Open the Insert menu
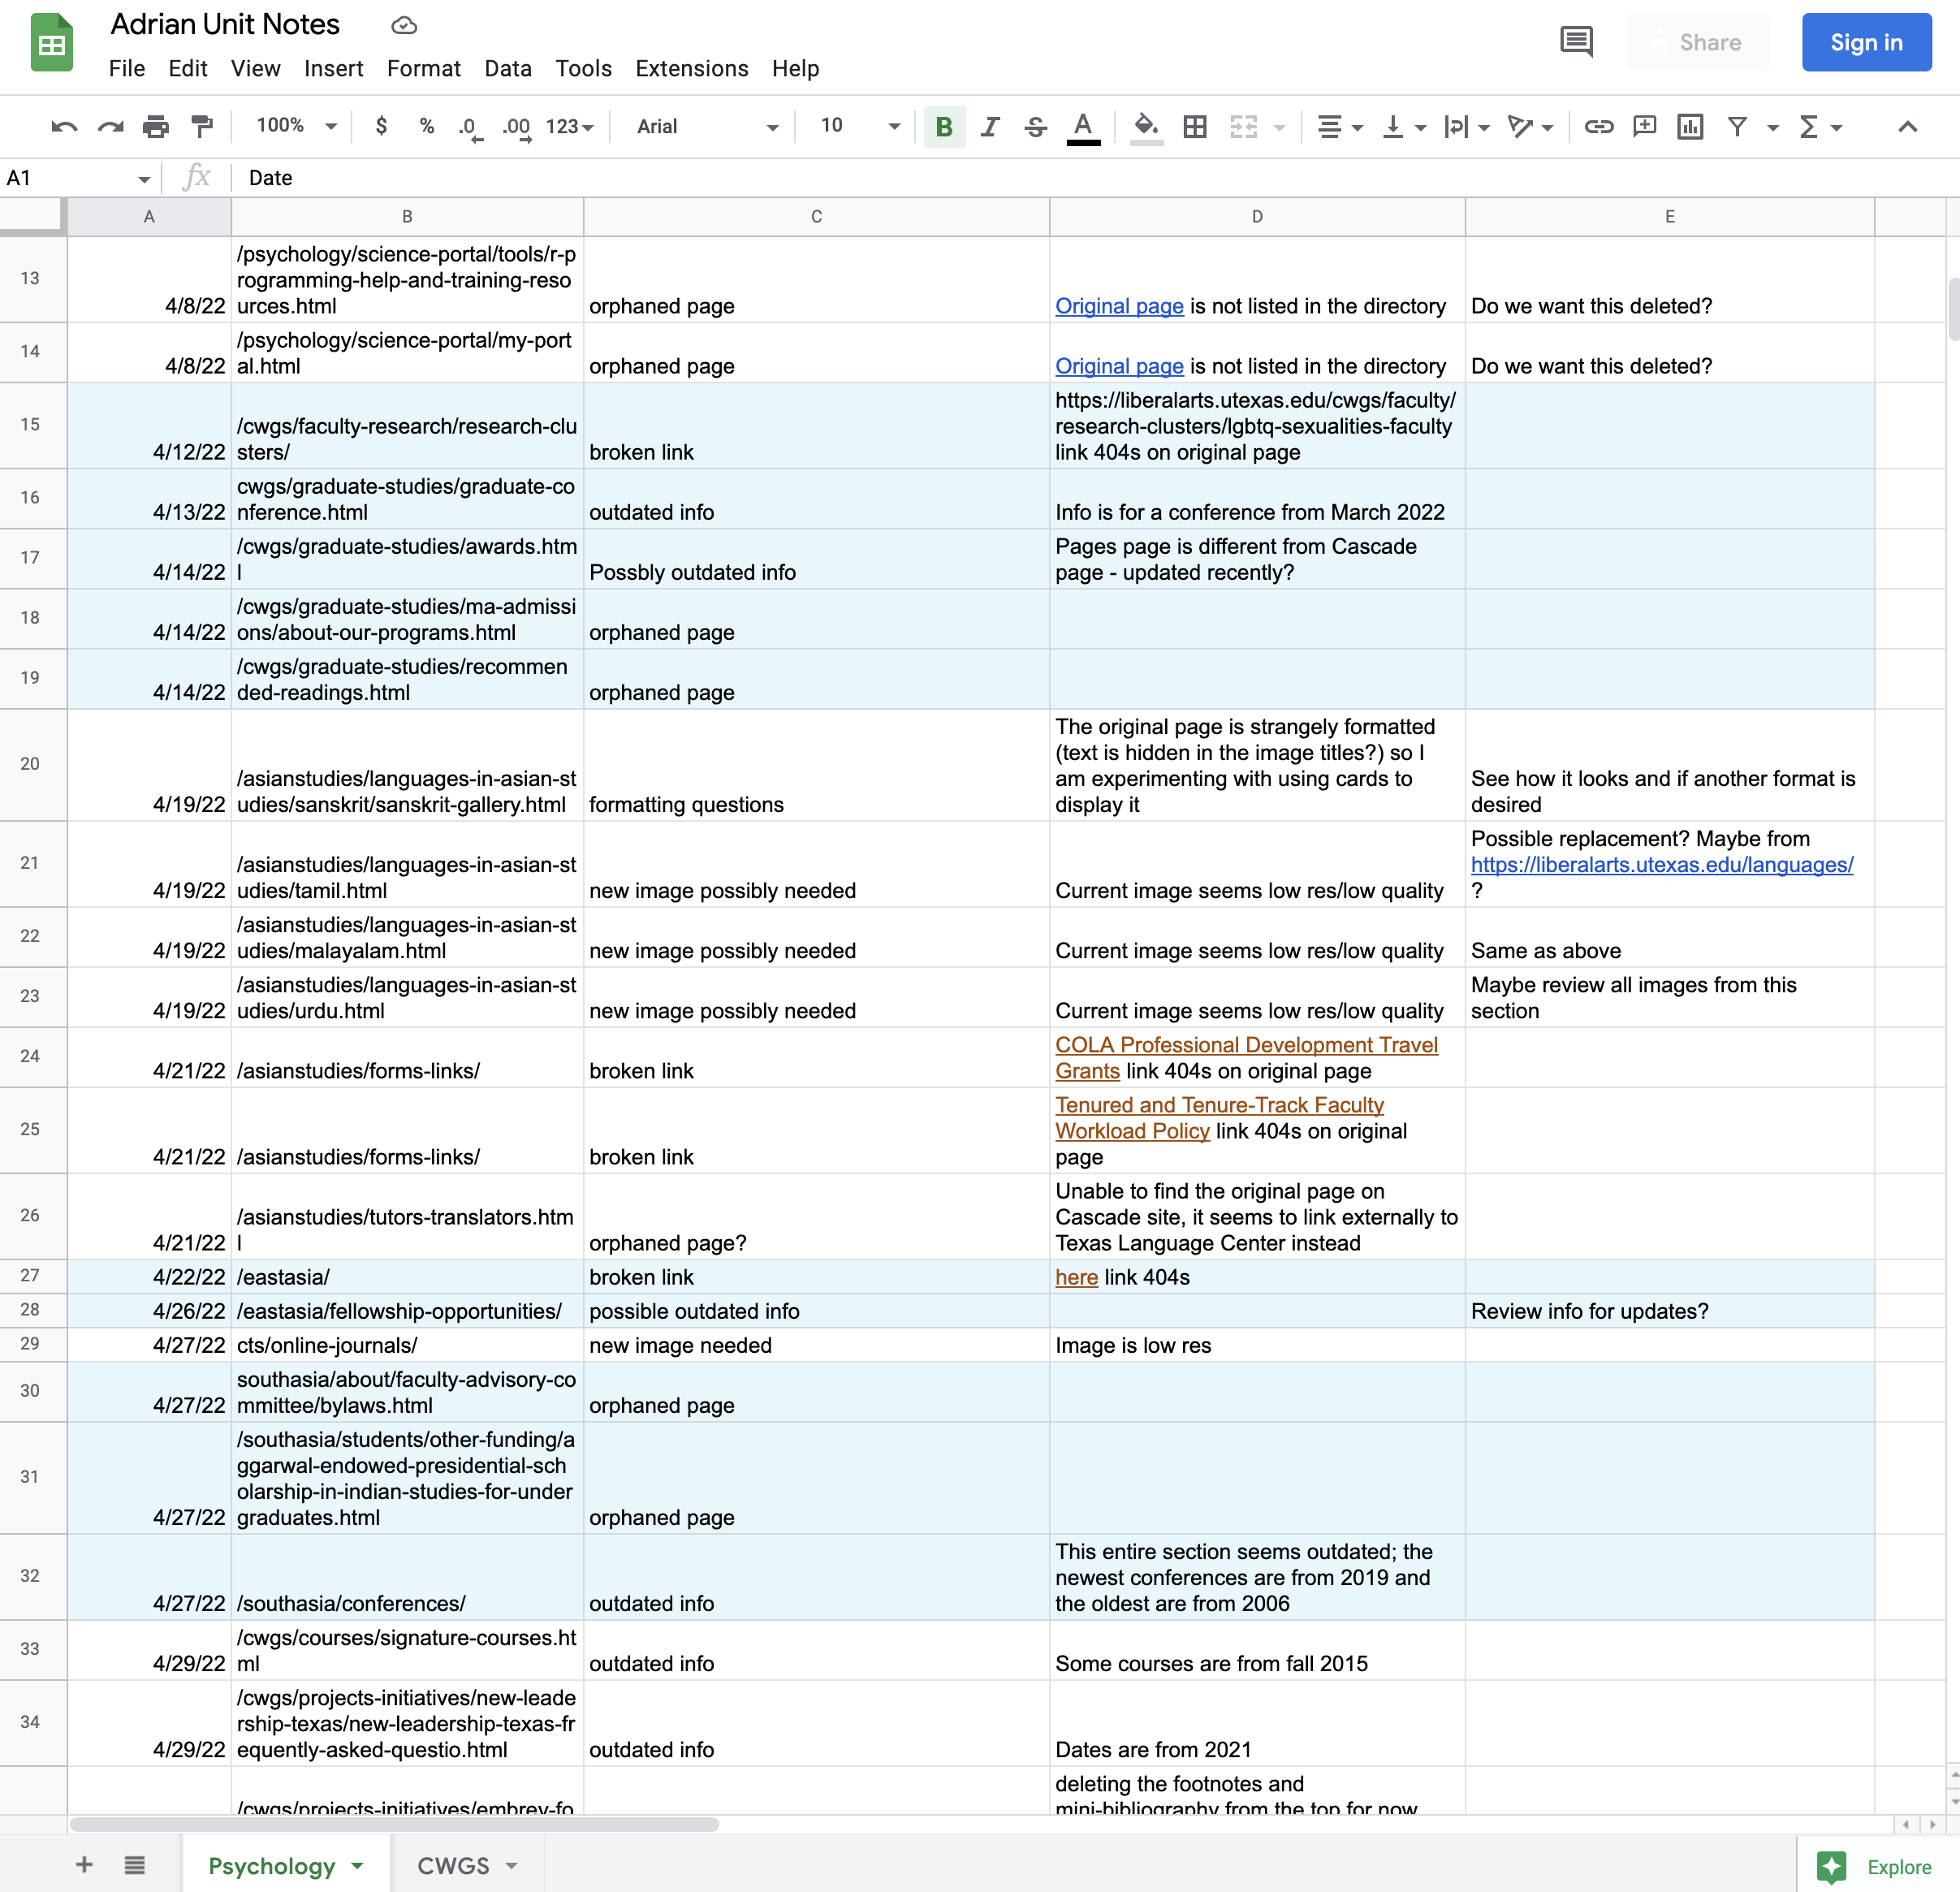Image resolution: width=1960 pixels, height=1892 pixels. coord(334,68)
